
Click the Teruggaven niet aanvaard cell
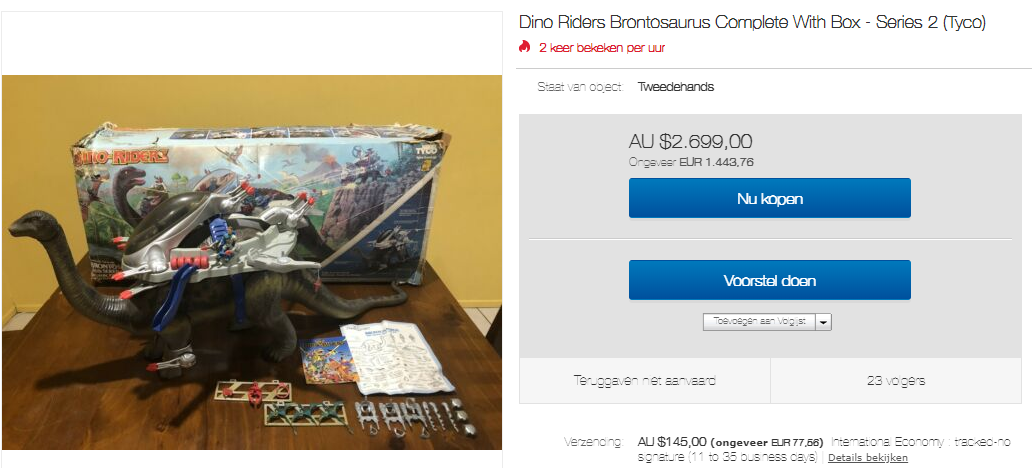click(x=644, y=380)
